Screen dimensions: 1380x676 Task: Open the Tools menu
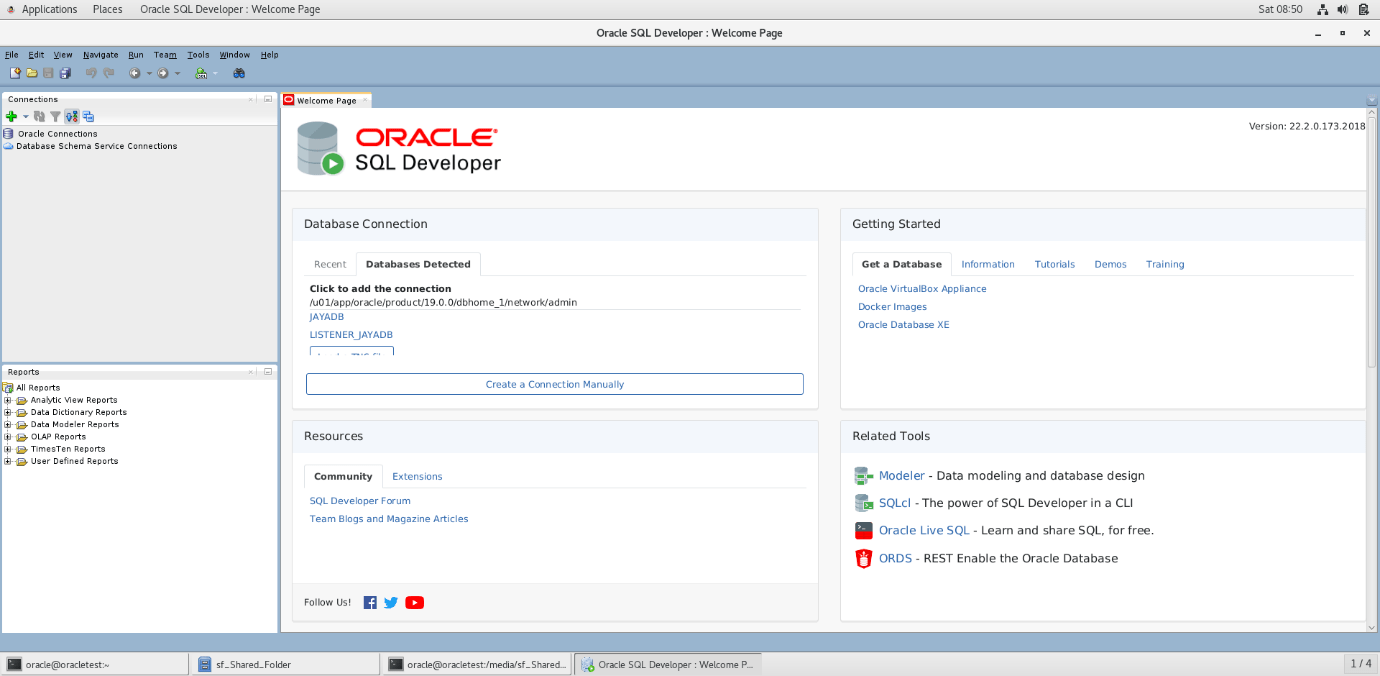click(x=197, y=55)
